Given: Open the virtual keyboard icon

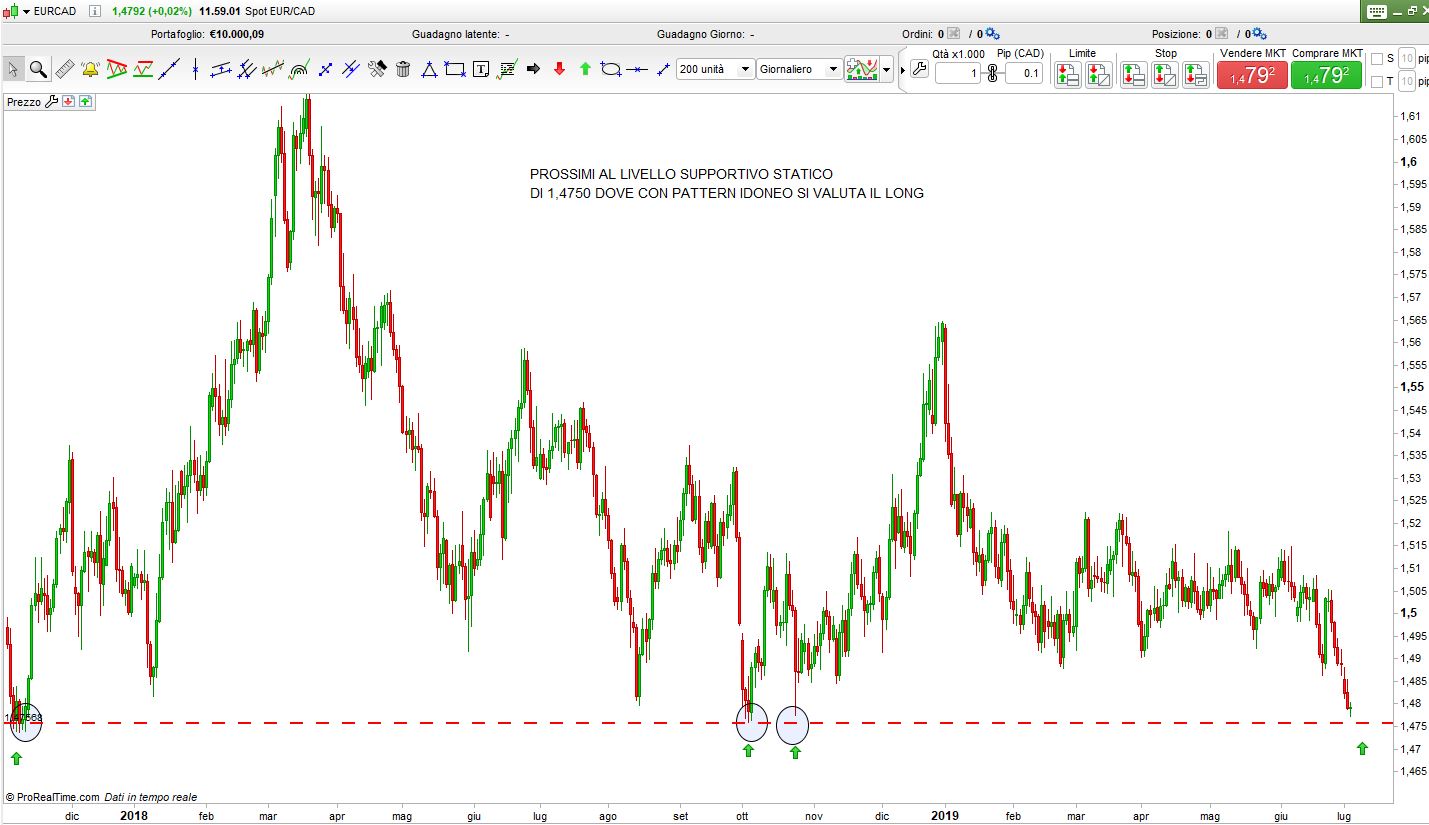Looking at the screenshot, I should click(x=1376, y=12).
